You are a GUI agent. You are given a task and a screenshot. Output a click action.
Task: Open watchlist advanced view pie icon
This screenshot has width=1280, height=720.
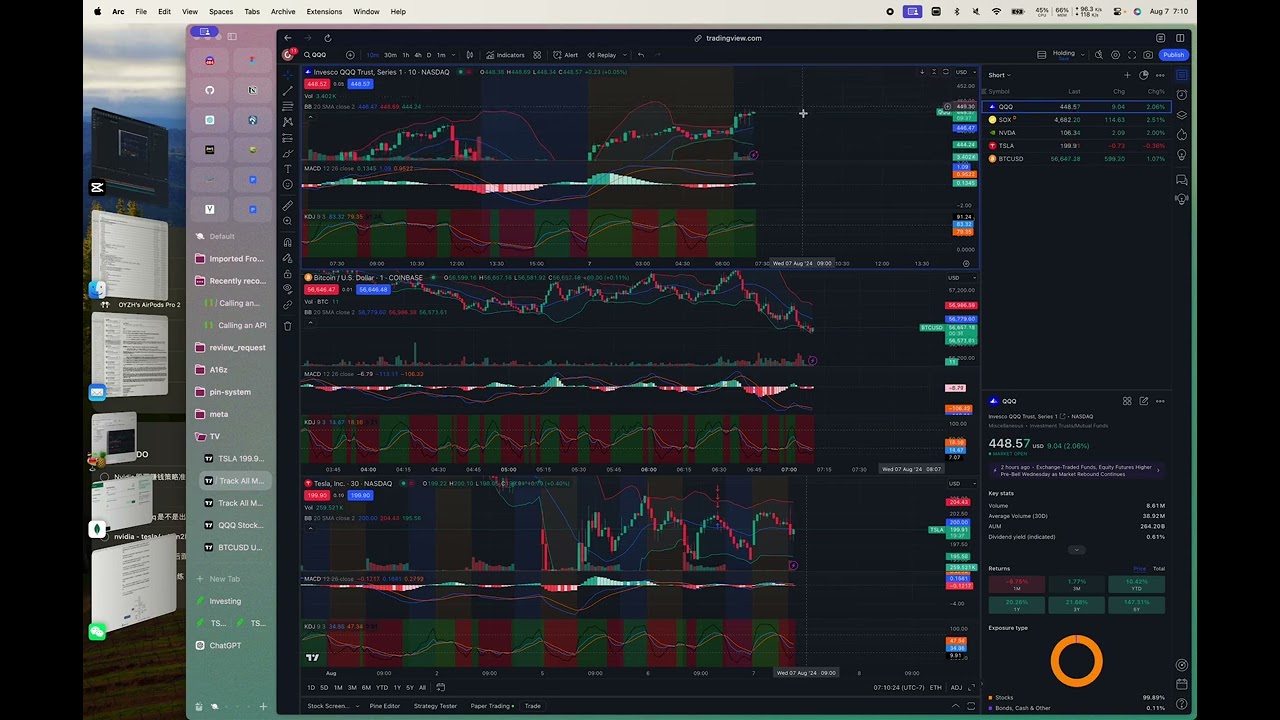1144,75
